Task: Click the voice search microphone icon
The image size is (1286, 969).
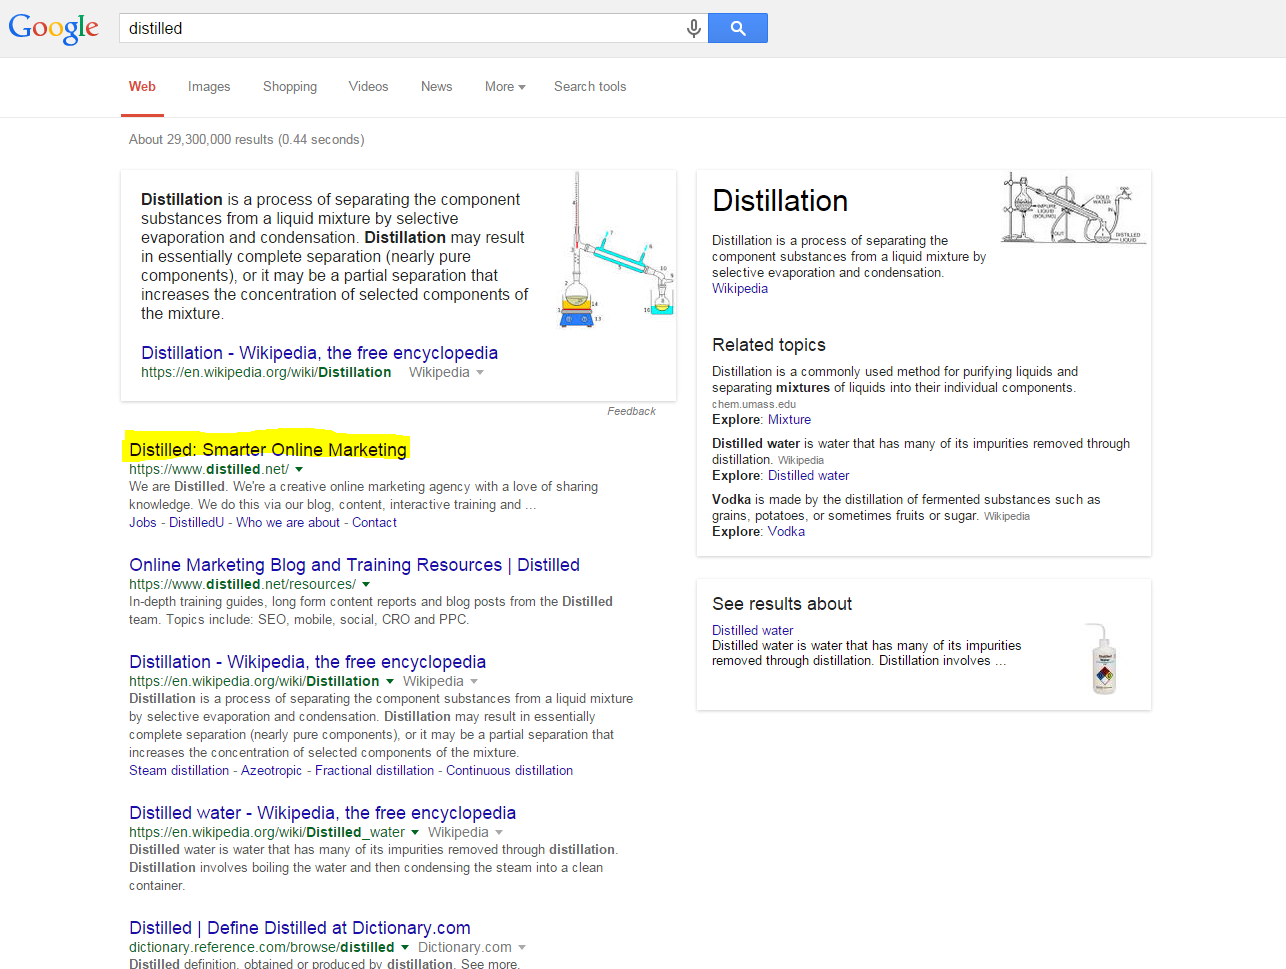Action: (693, 29)
